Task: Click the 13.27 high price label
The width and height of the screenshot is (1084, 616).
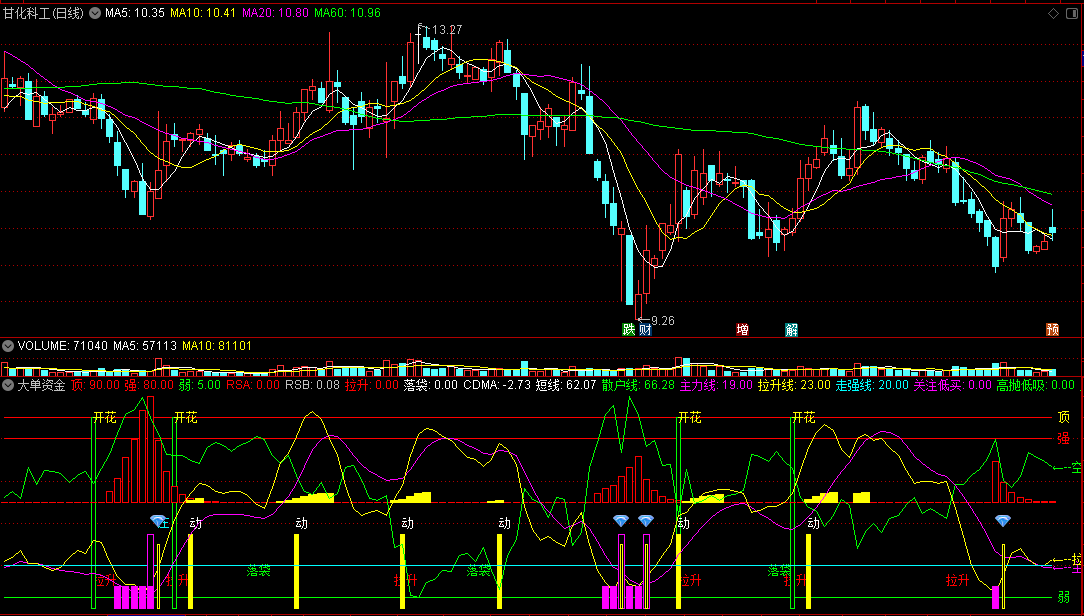Action: pyautogui.click(x=447, y=30)
